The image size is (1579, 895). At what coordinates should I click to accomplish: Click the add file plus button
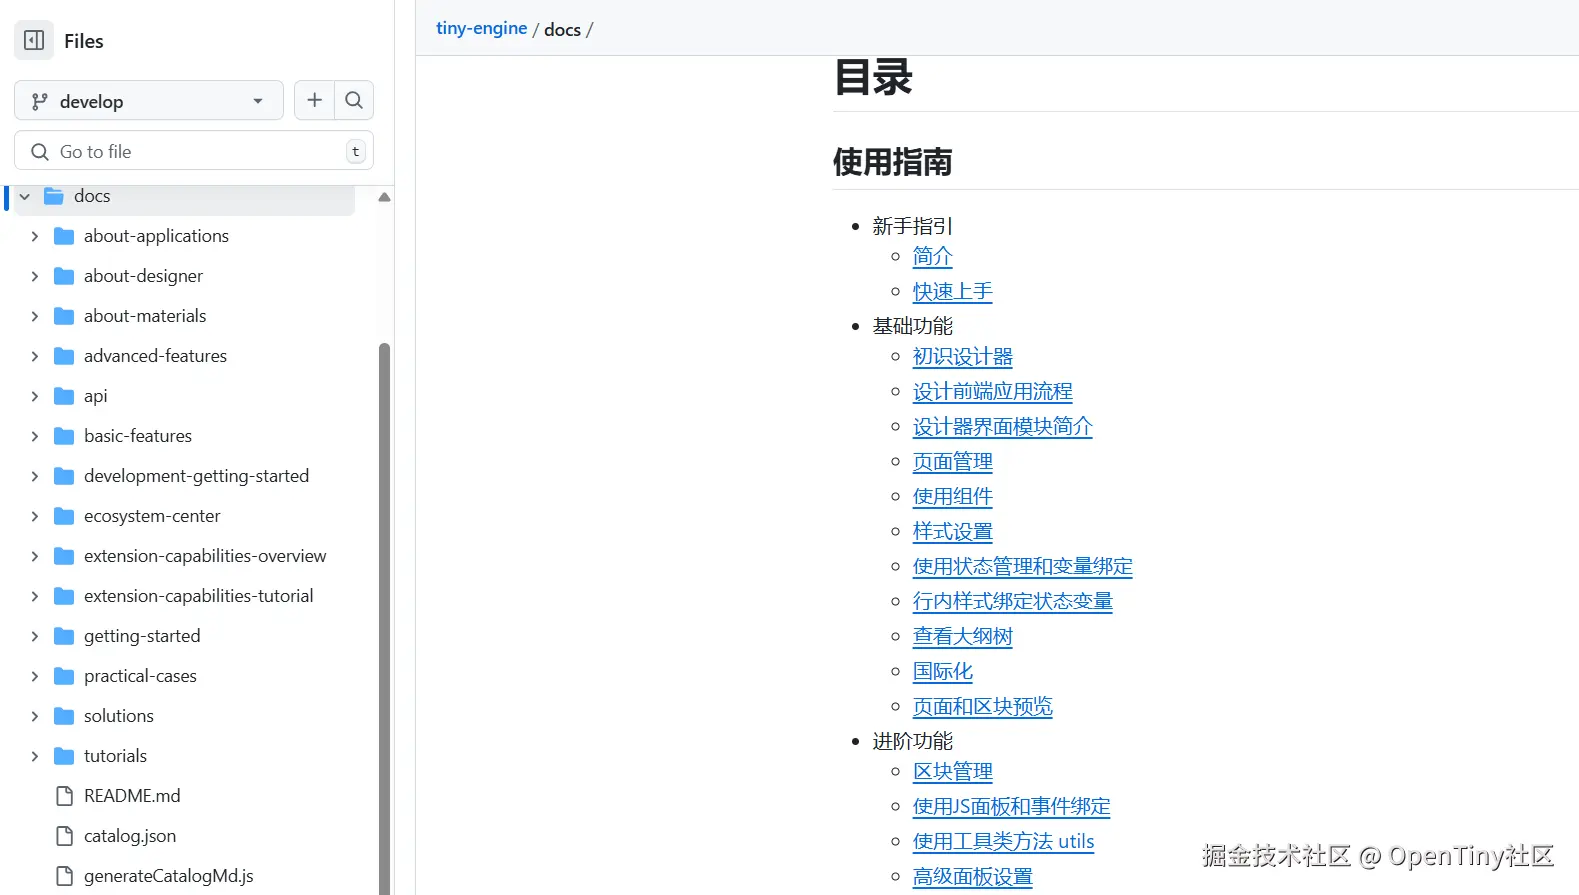click(x=314, y=100)
